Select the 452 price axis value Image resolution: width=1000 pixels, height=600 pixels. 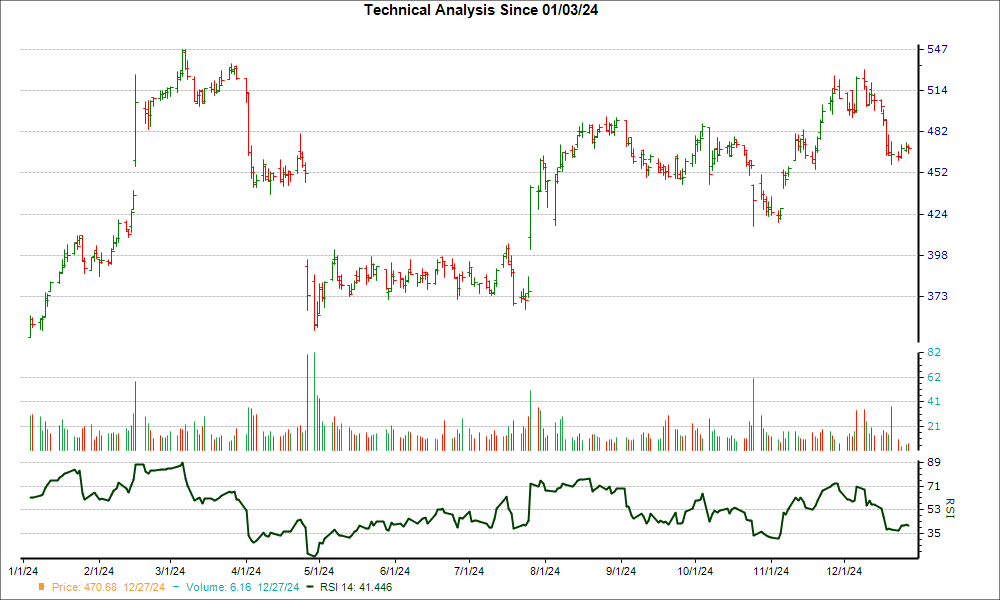936,172
